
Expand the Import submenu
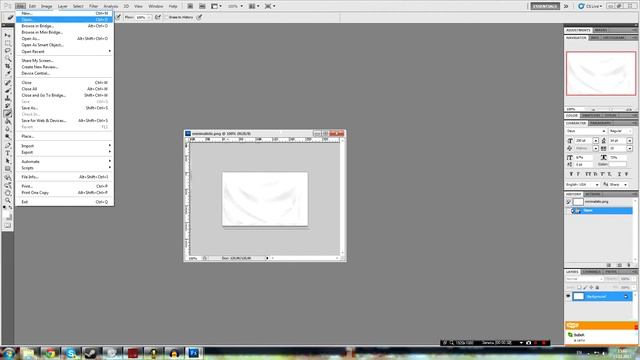point(65,146)
